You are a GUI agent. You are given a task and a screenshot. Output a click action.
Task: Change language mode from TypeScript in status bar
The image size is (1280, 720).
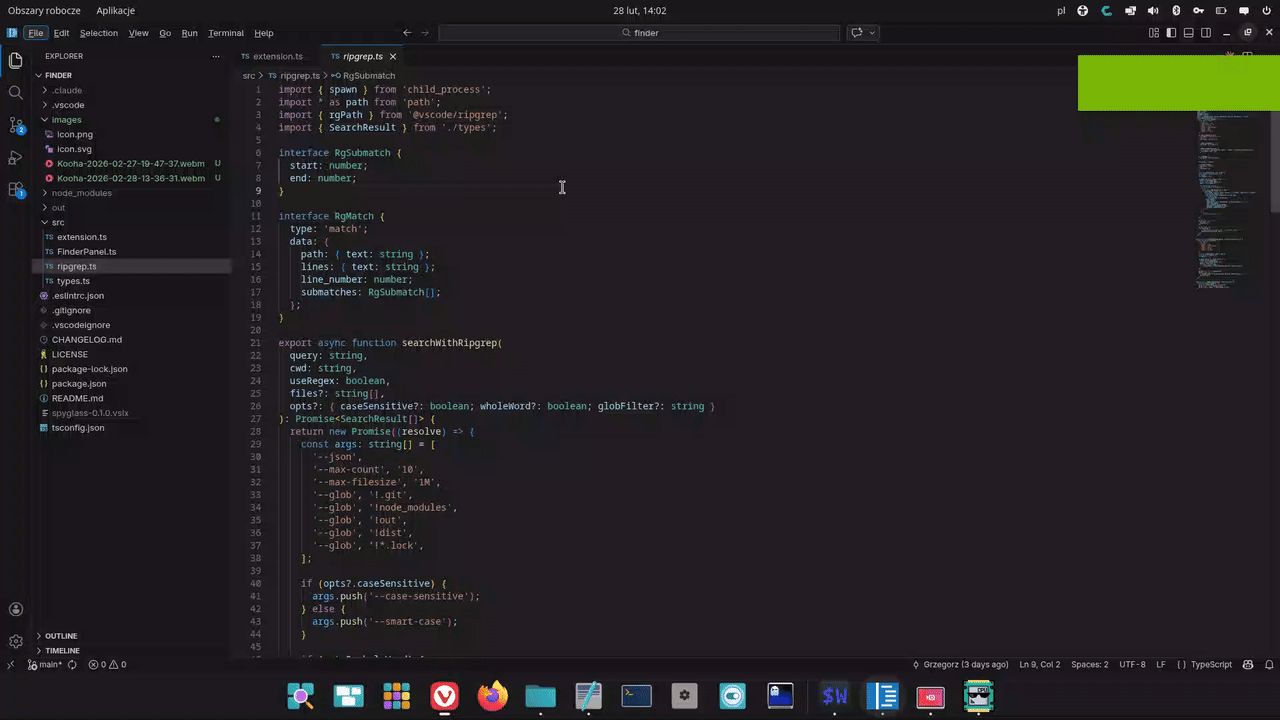coord(1211,664)
